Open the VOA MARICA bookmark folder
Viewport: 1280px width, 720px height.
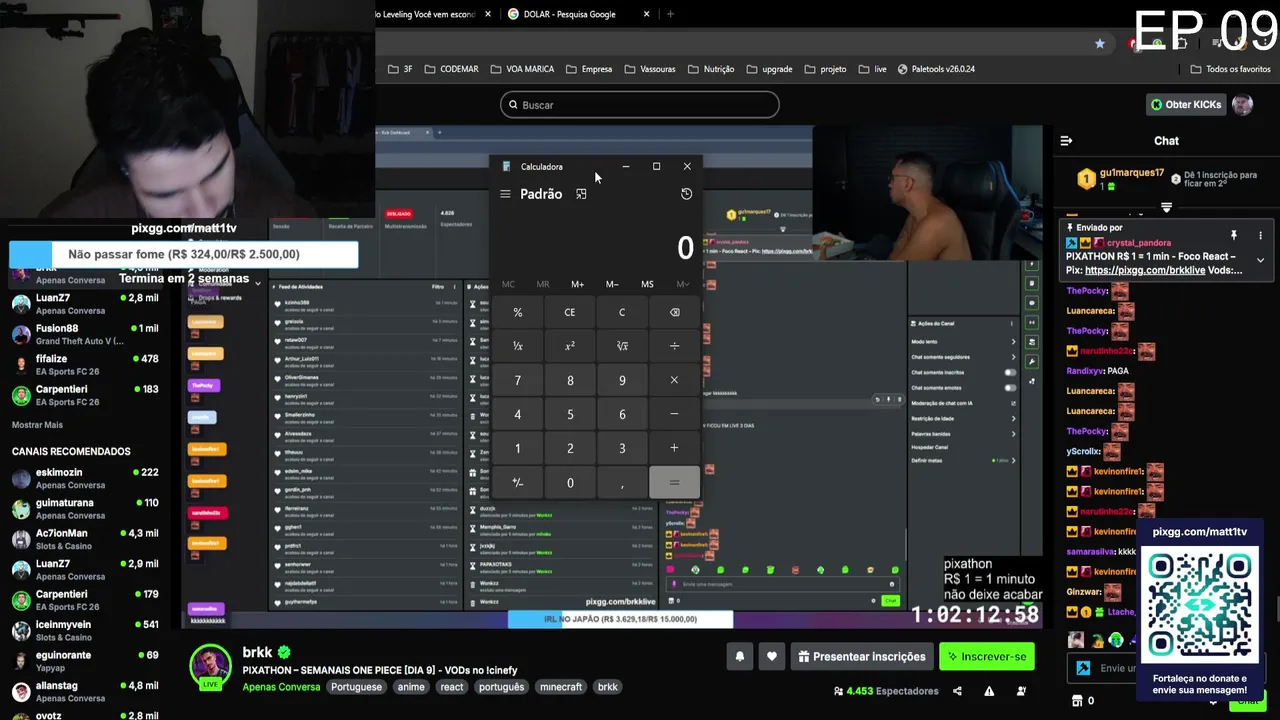click(522, 69)
